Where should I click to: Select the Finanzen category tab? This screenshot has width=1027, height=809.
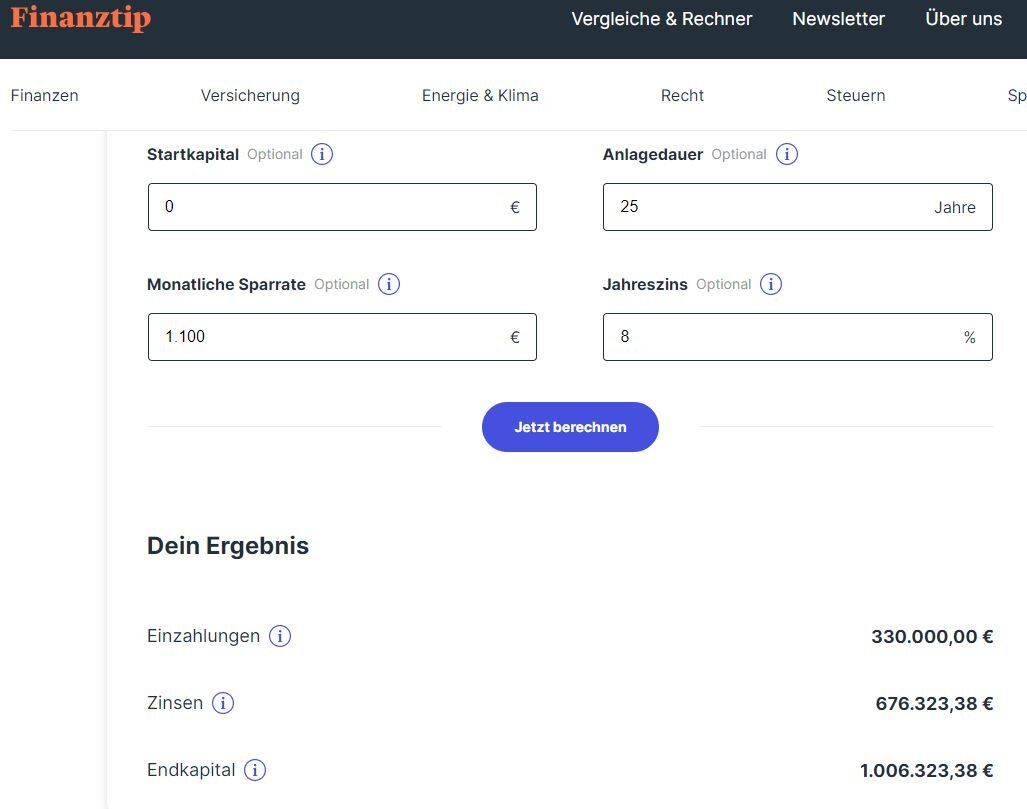[45, 96]
